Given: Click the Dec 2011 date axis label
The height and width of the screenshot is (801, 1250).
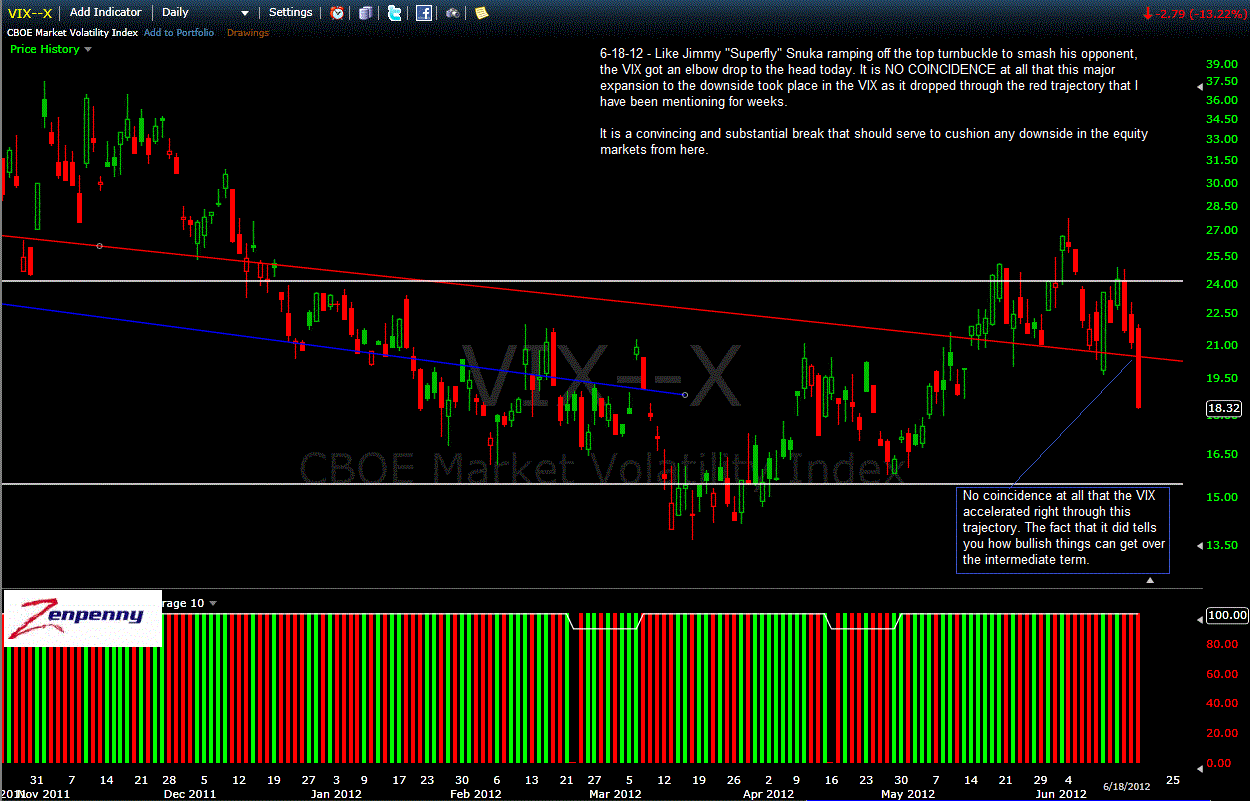Looking at the screenshot, I should click(189, 794).
